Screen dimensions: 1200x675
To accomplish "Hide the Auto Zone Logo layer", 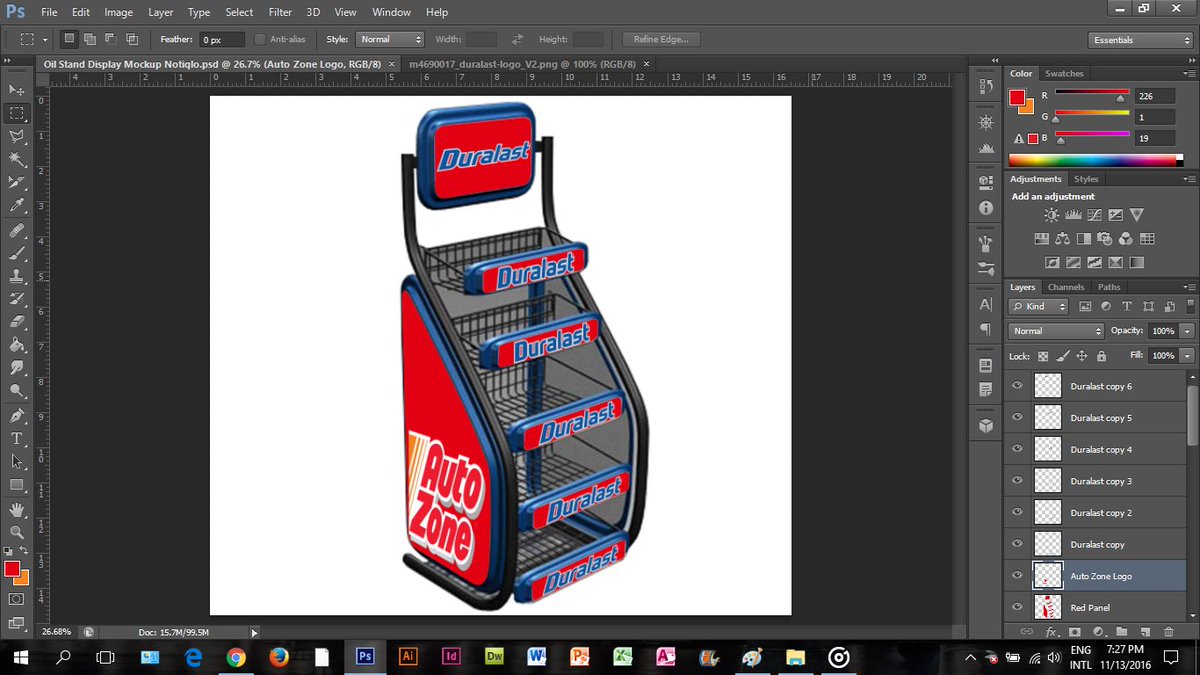I will pos(1018,575).
